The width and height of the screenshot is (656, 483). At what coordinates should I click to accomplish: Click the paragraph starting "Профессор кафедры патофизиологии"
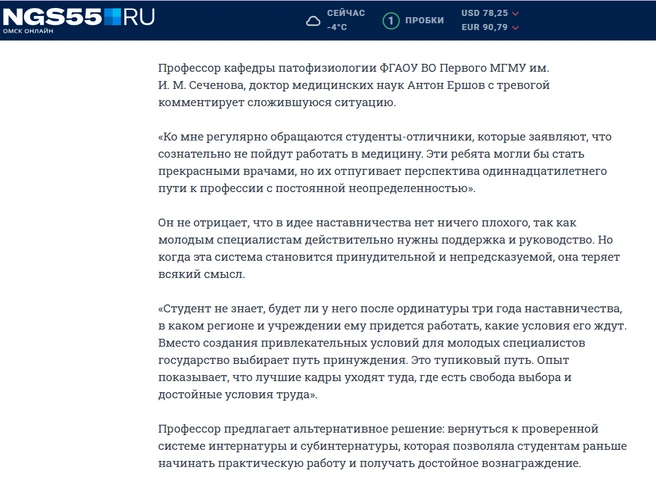(x=354, y=85)
